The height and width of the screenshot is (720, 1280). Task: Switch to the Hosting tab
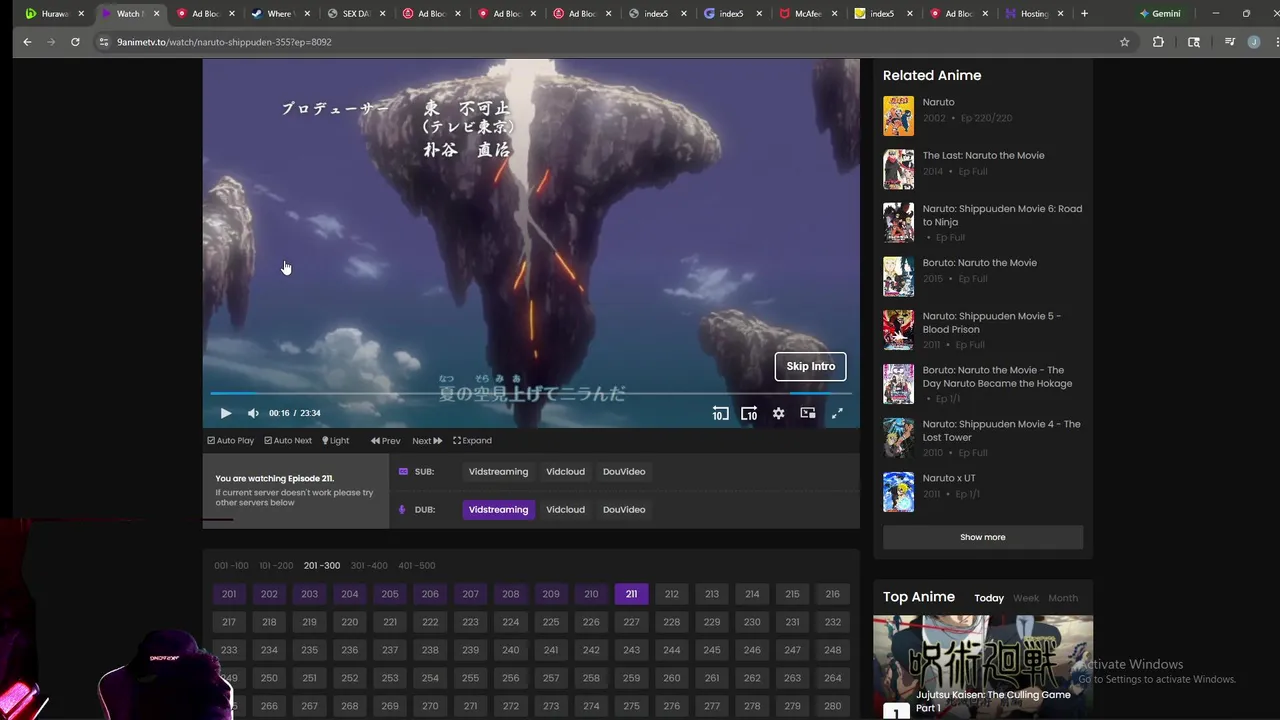coord(1034,14)
